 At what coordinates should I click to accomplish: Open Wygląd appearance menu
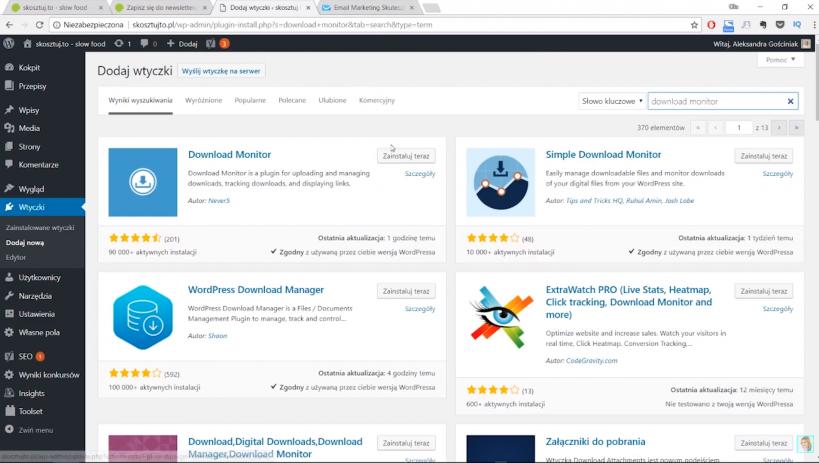(31, 189)
